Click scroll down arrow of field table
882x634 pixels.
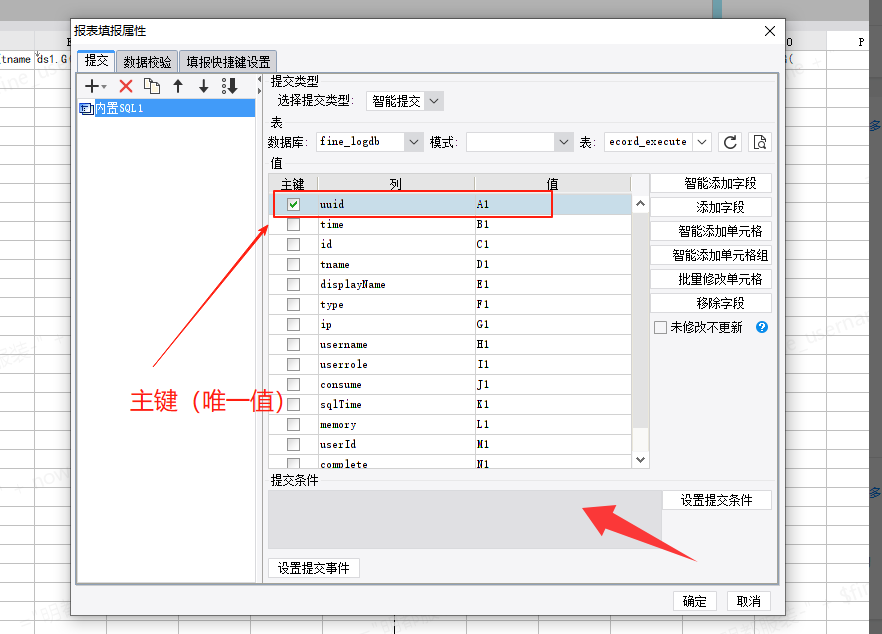[640, 460]
